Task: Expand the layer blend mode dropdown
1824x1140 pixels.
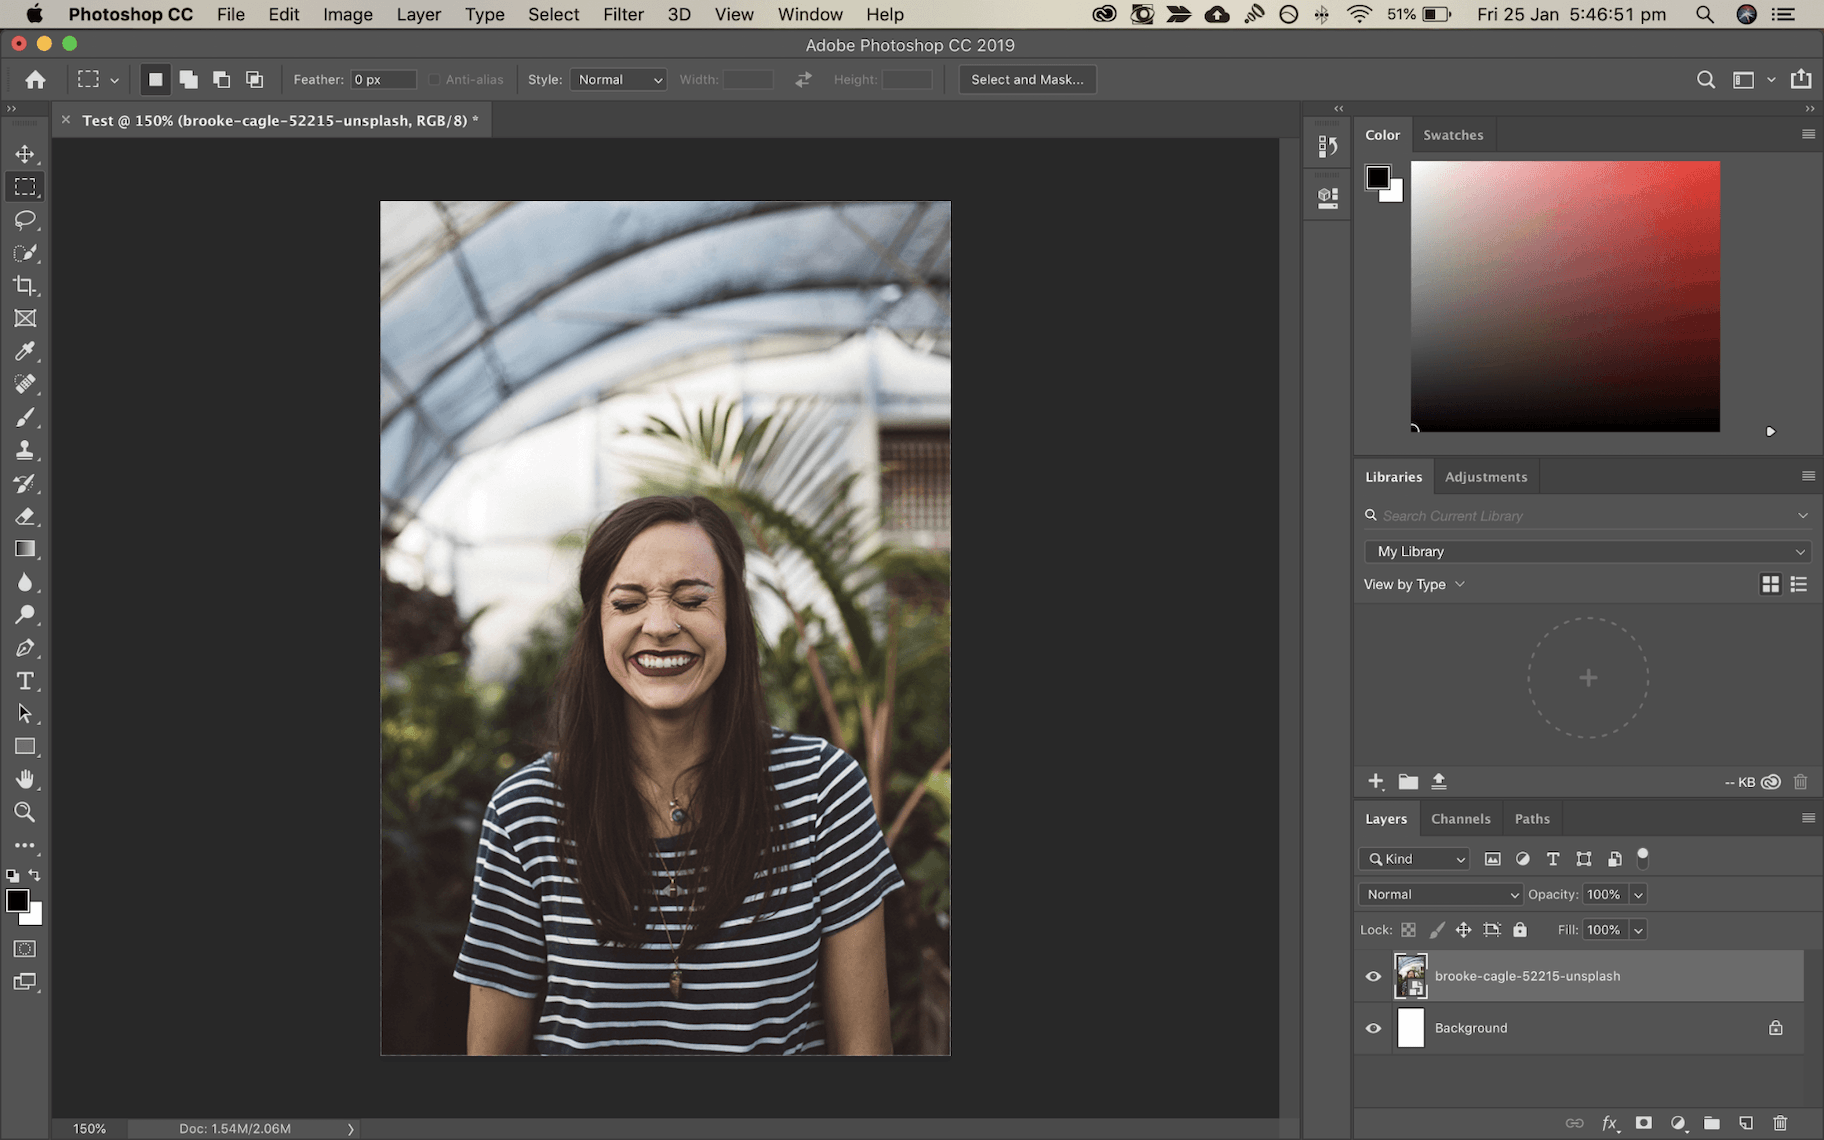Action: [x=1440, y=895]
